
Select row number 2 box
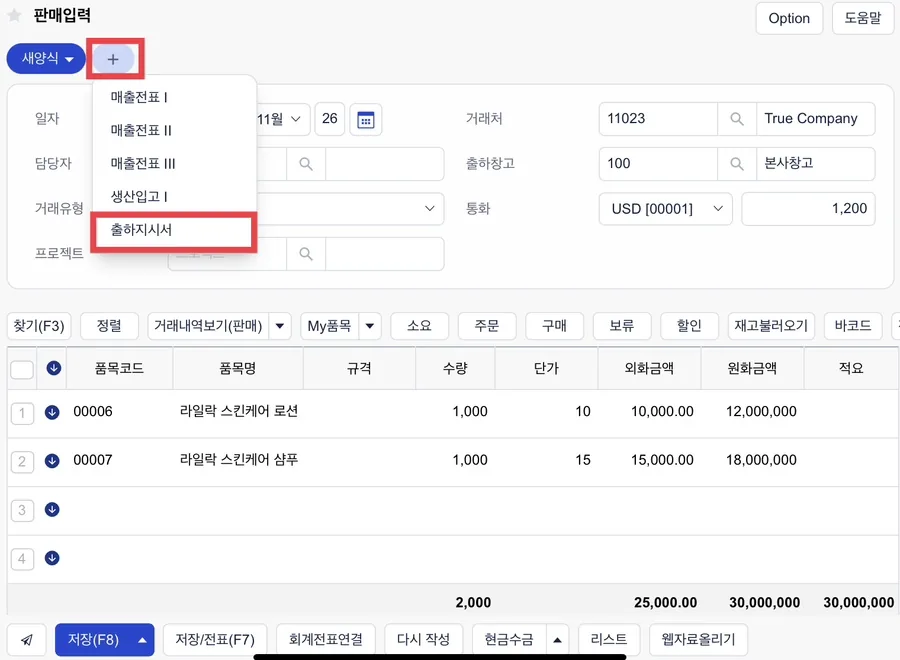click(x=22, y=461)
